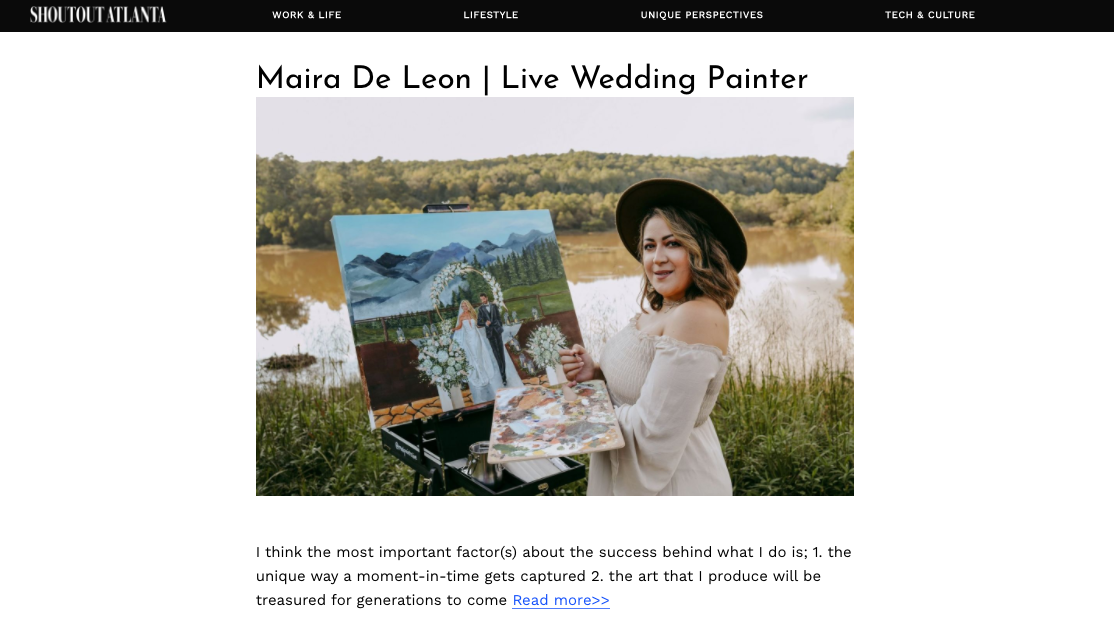Select the Tech & Culture menu item
The image size is (1114, 635).
[930, 15]
